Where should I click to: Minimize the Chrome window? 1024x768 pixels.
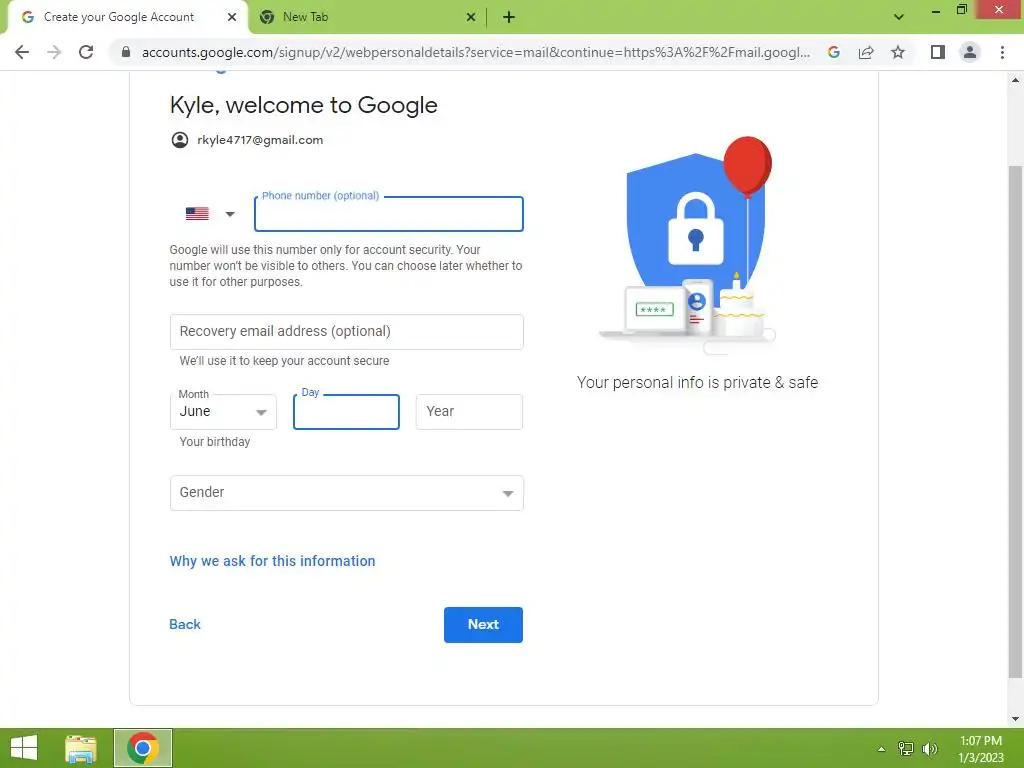(935, 10)
